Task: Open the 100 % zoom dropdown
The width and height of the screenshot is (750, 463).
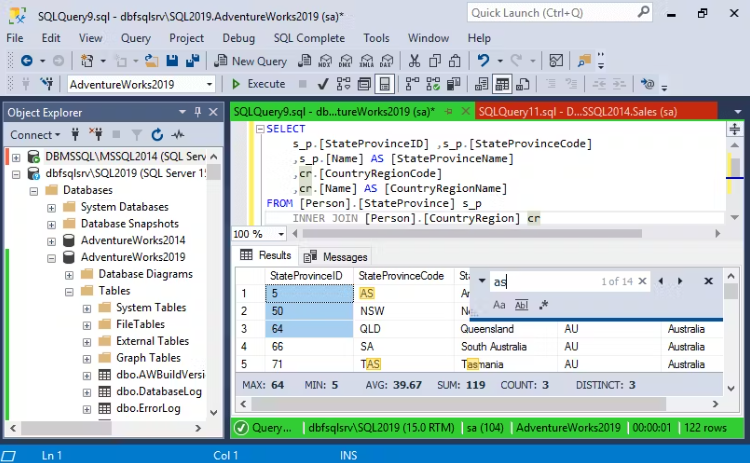Action: [281, 234]
